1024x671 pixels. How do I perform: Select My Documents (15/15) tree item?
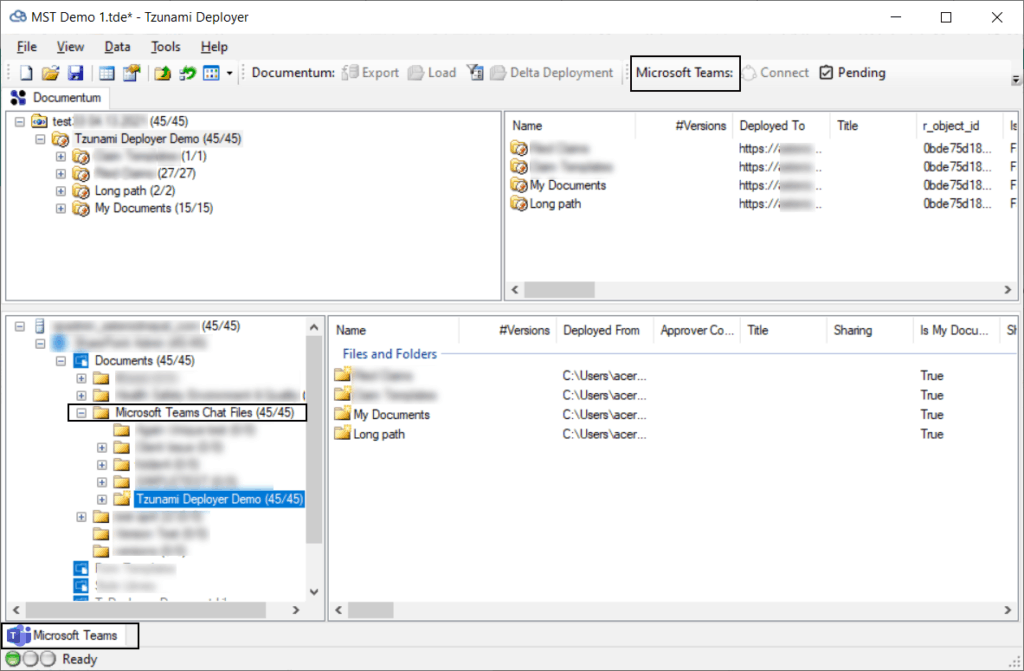(154, 208)
